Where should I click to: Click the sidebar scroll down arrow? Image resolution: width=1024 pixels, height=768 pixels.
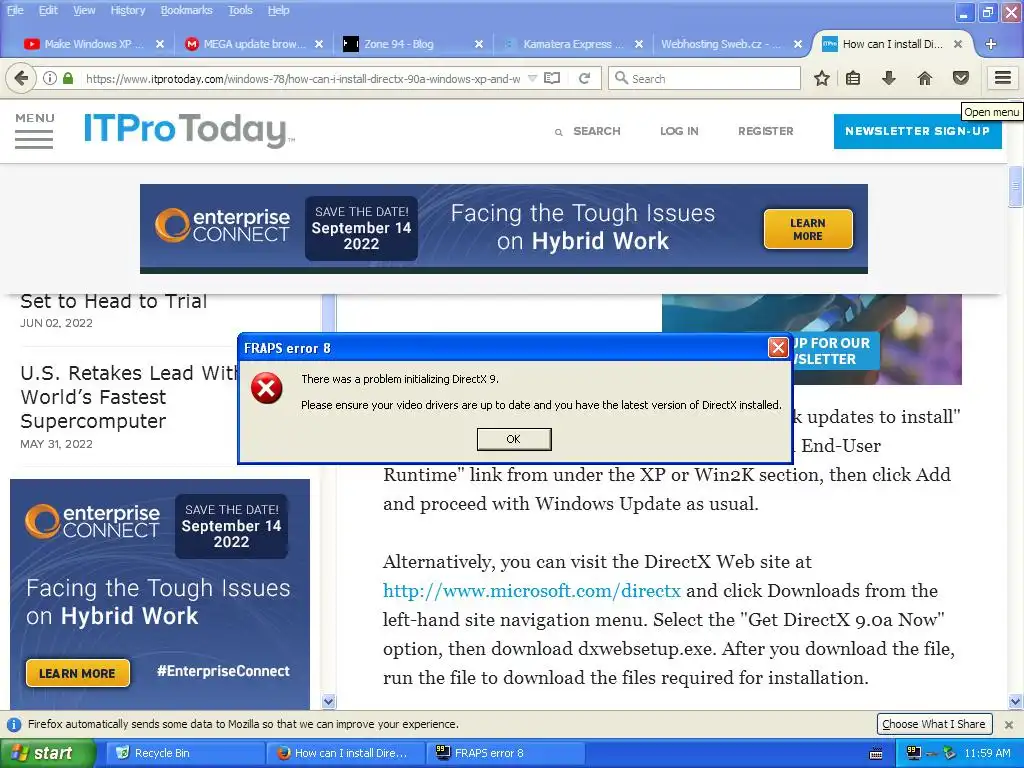coord(328,701)
